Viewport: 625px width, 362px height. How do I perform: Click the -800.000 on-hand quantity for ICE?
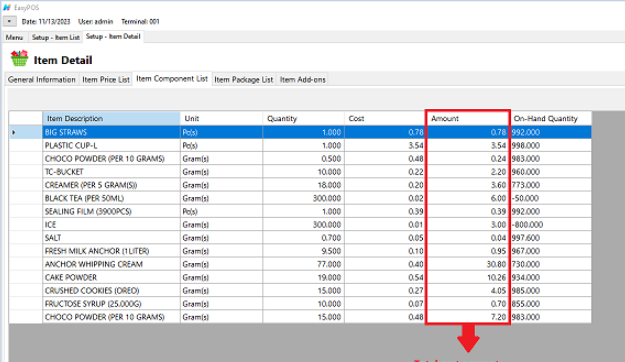click(551, 224)
